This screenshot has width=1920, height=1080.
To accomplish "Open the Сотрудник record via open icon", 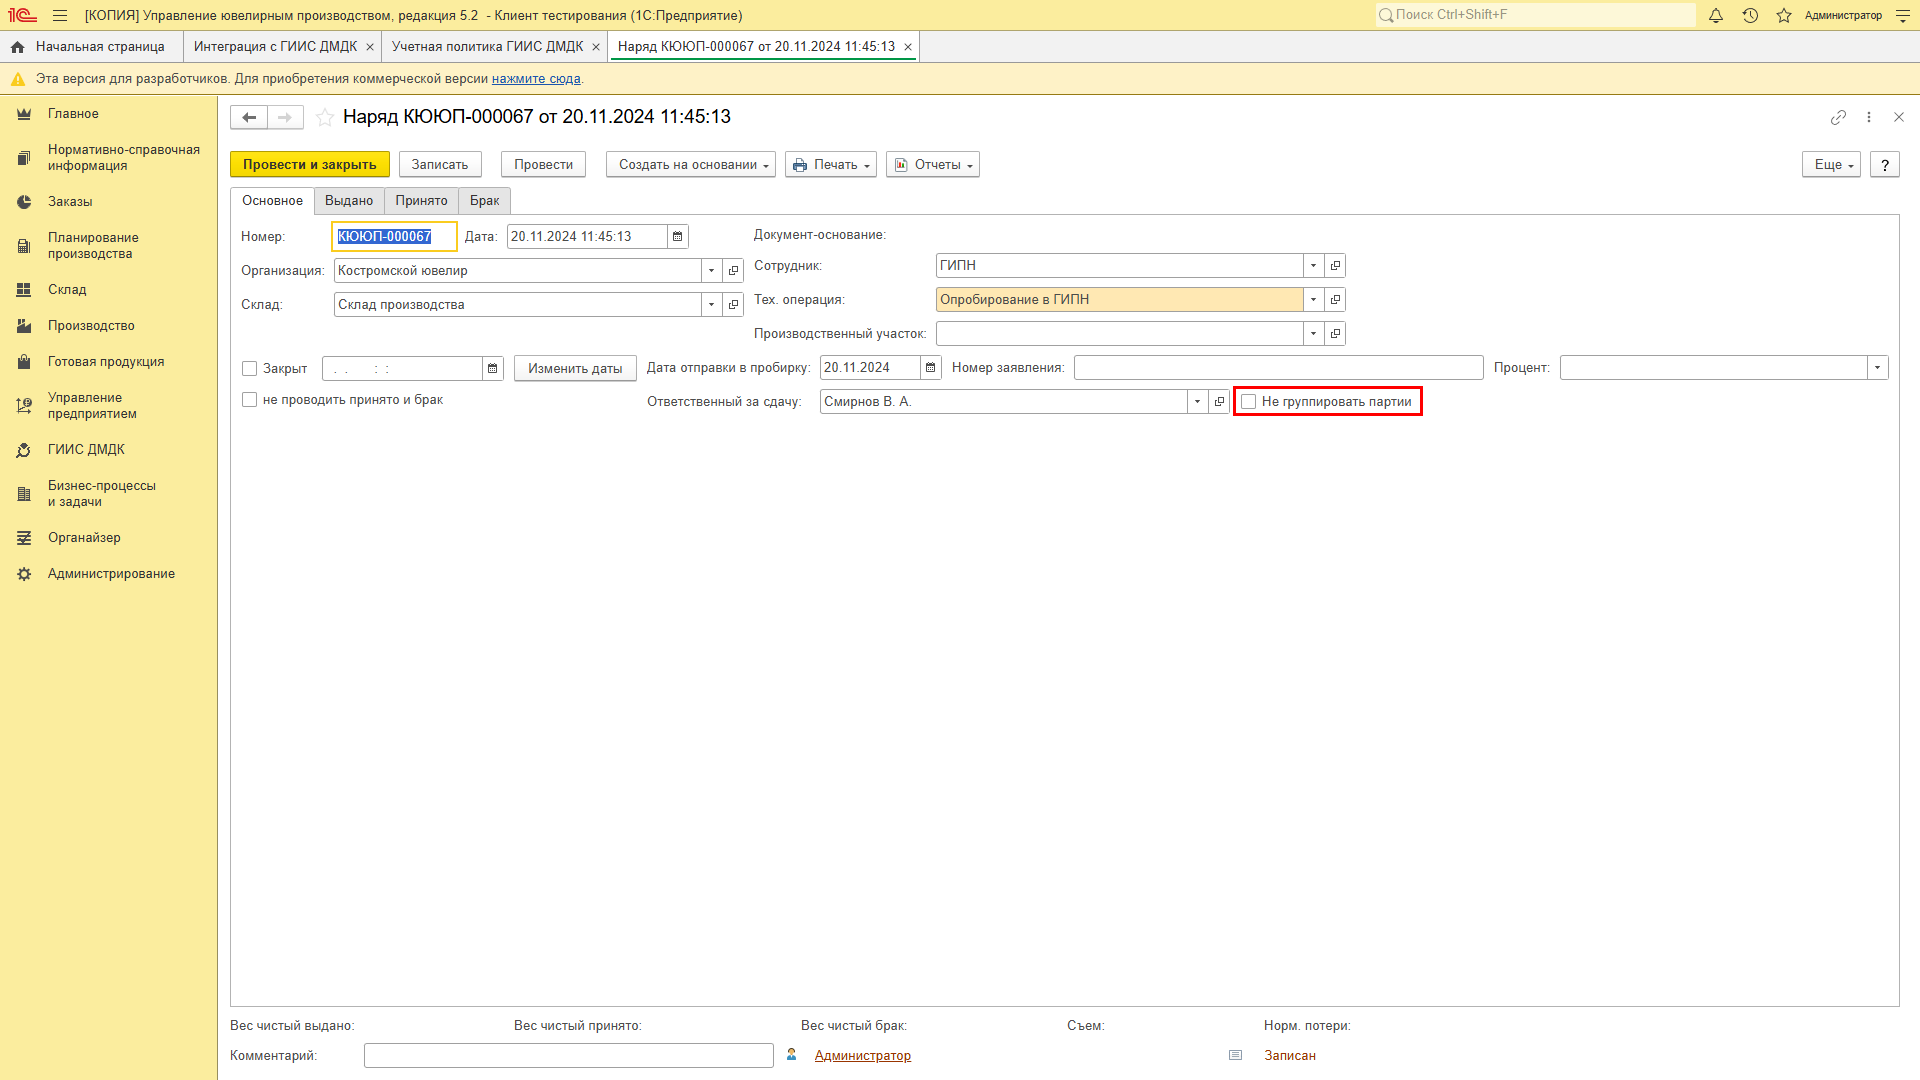I will [x=1335, y=266].
